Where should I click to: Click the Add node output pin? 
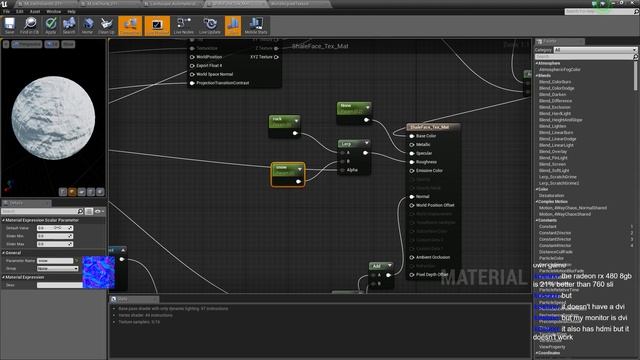(388, 275)
